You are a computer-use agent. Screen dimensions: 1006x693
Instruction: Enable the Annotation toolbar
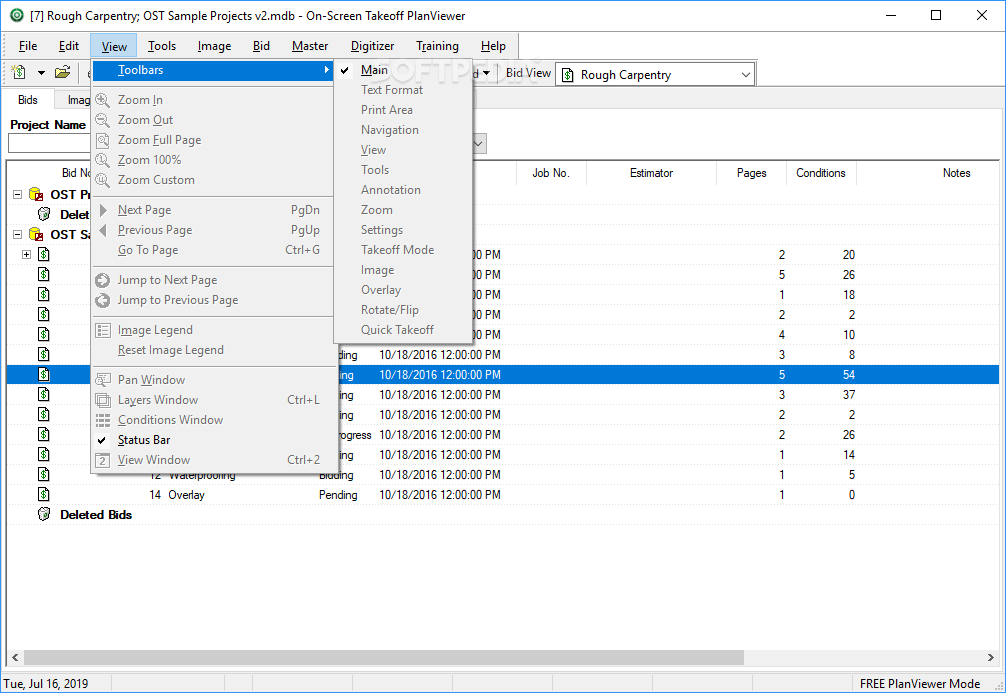click(403, 190)
